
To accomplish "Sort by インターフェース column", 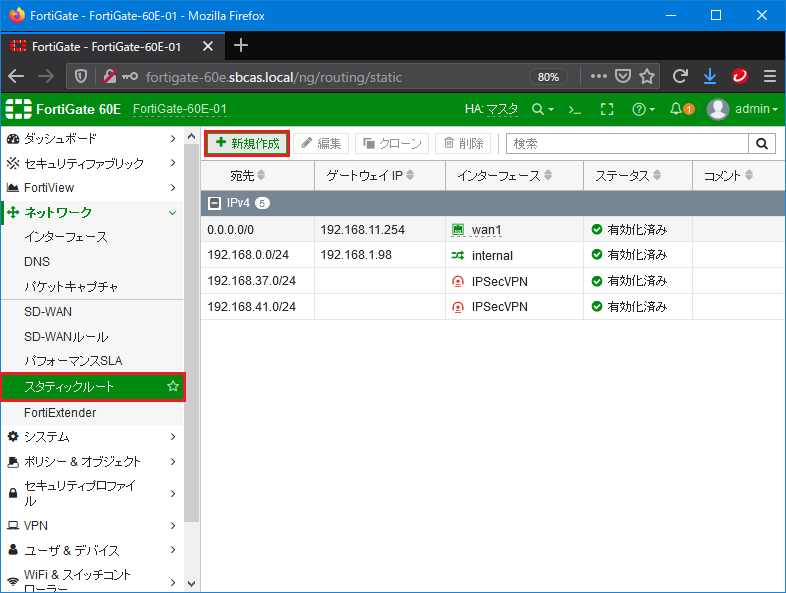I will [x=505, y=175].
